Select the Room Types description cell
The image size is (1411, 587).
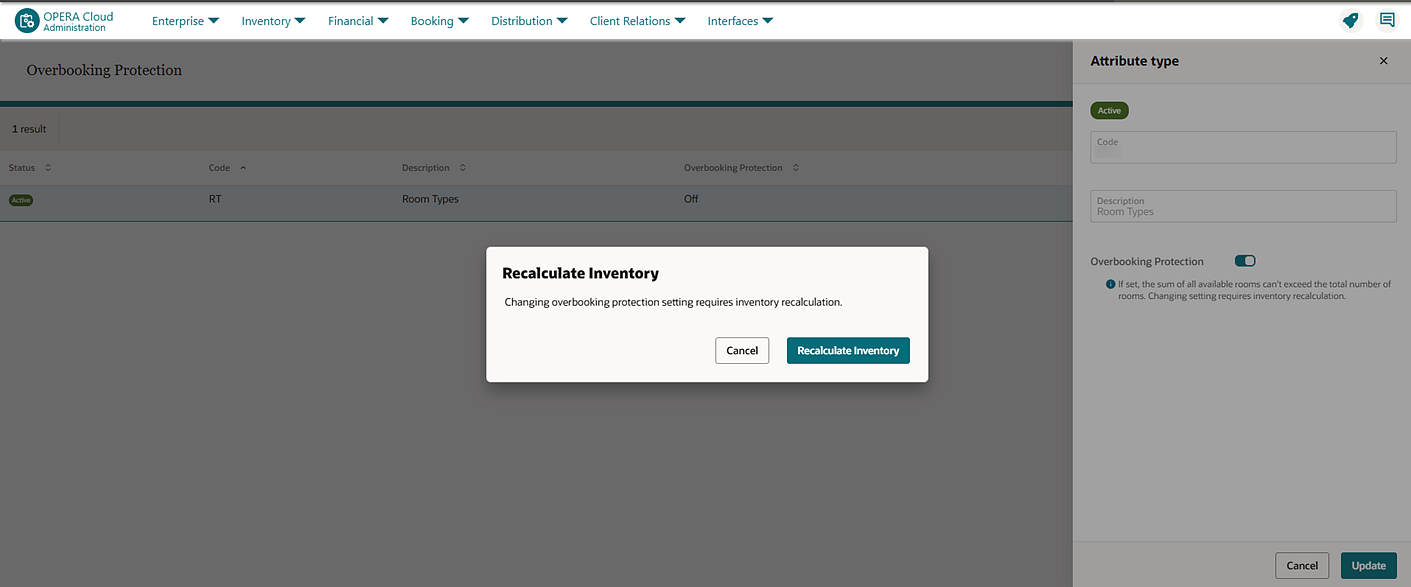tap(430, 199)
